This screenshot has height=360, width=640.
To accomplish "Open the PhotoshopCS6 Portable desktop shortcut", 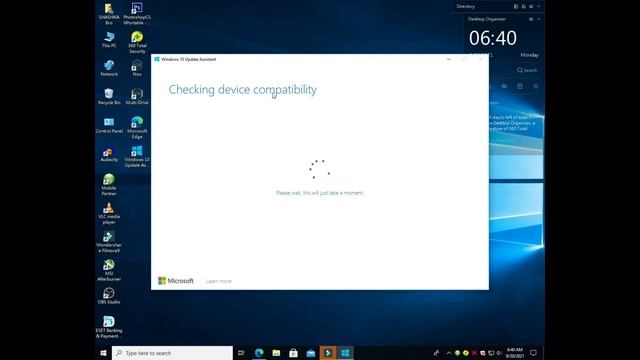I will coord(137,13).
